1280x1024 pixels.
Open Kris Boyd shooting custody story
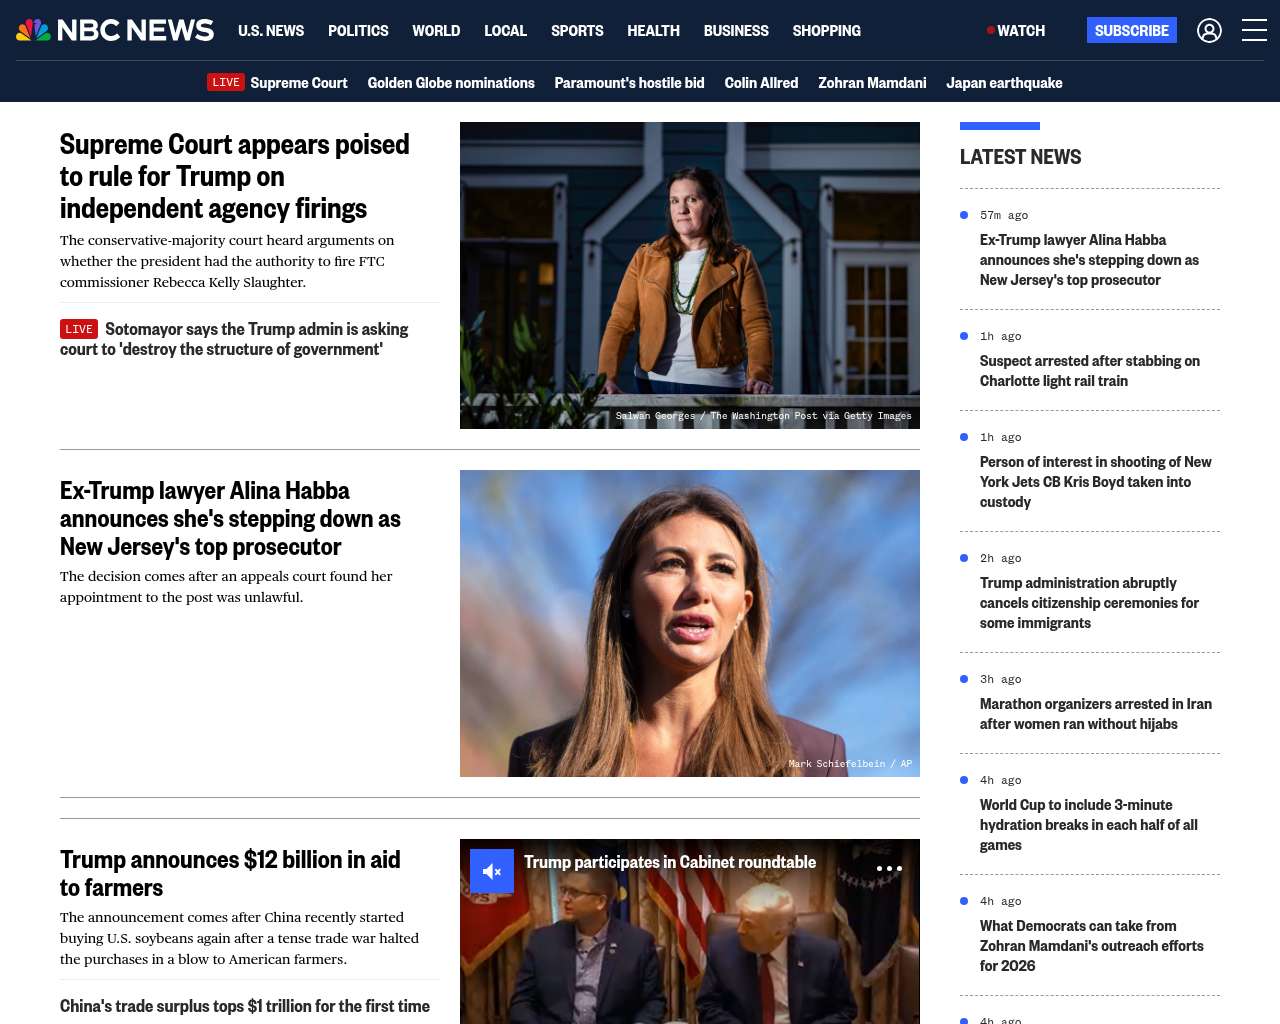click(1095, 482)
